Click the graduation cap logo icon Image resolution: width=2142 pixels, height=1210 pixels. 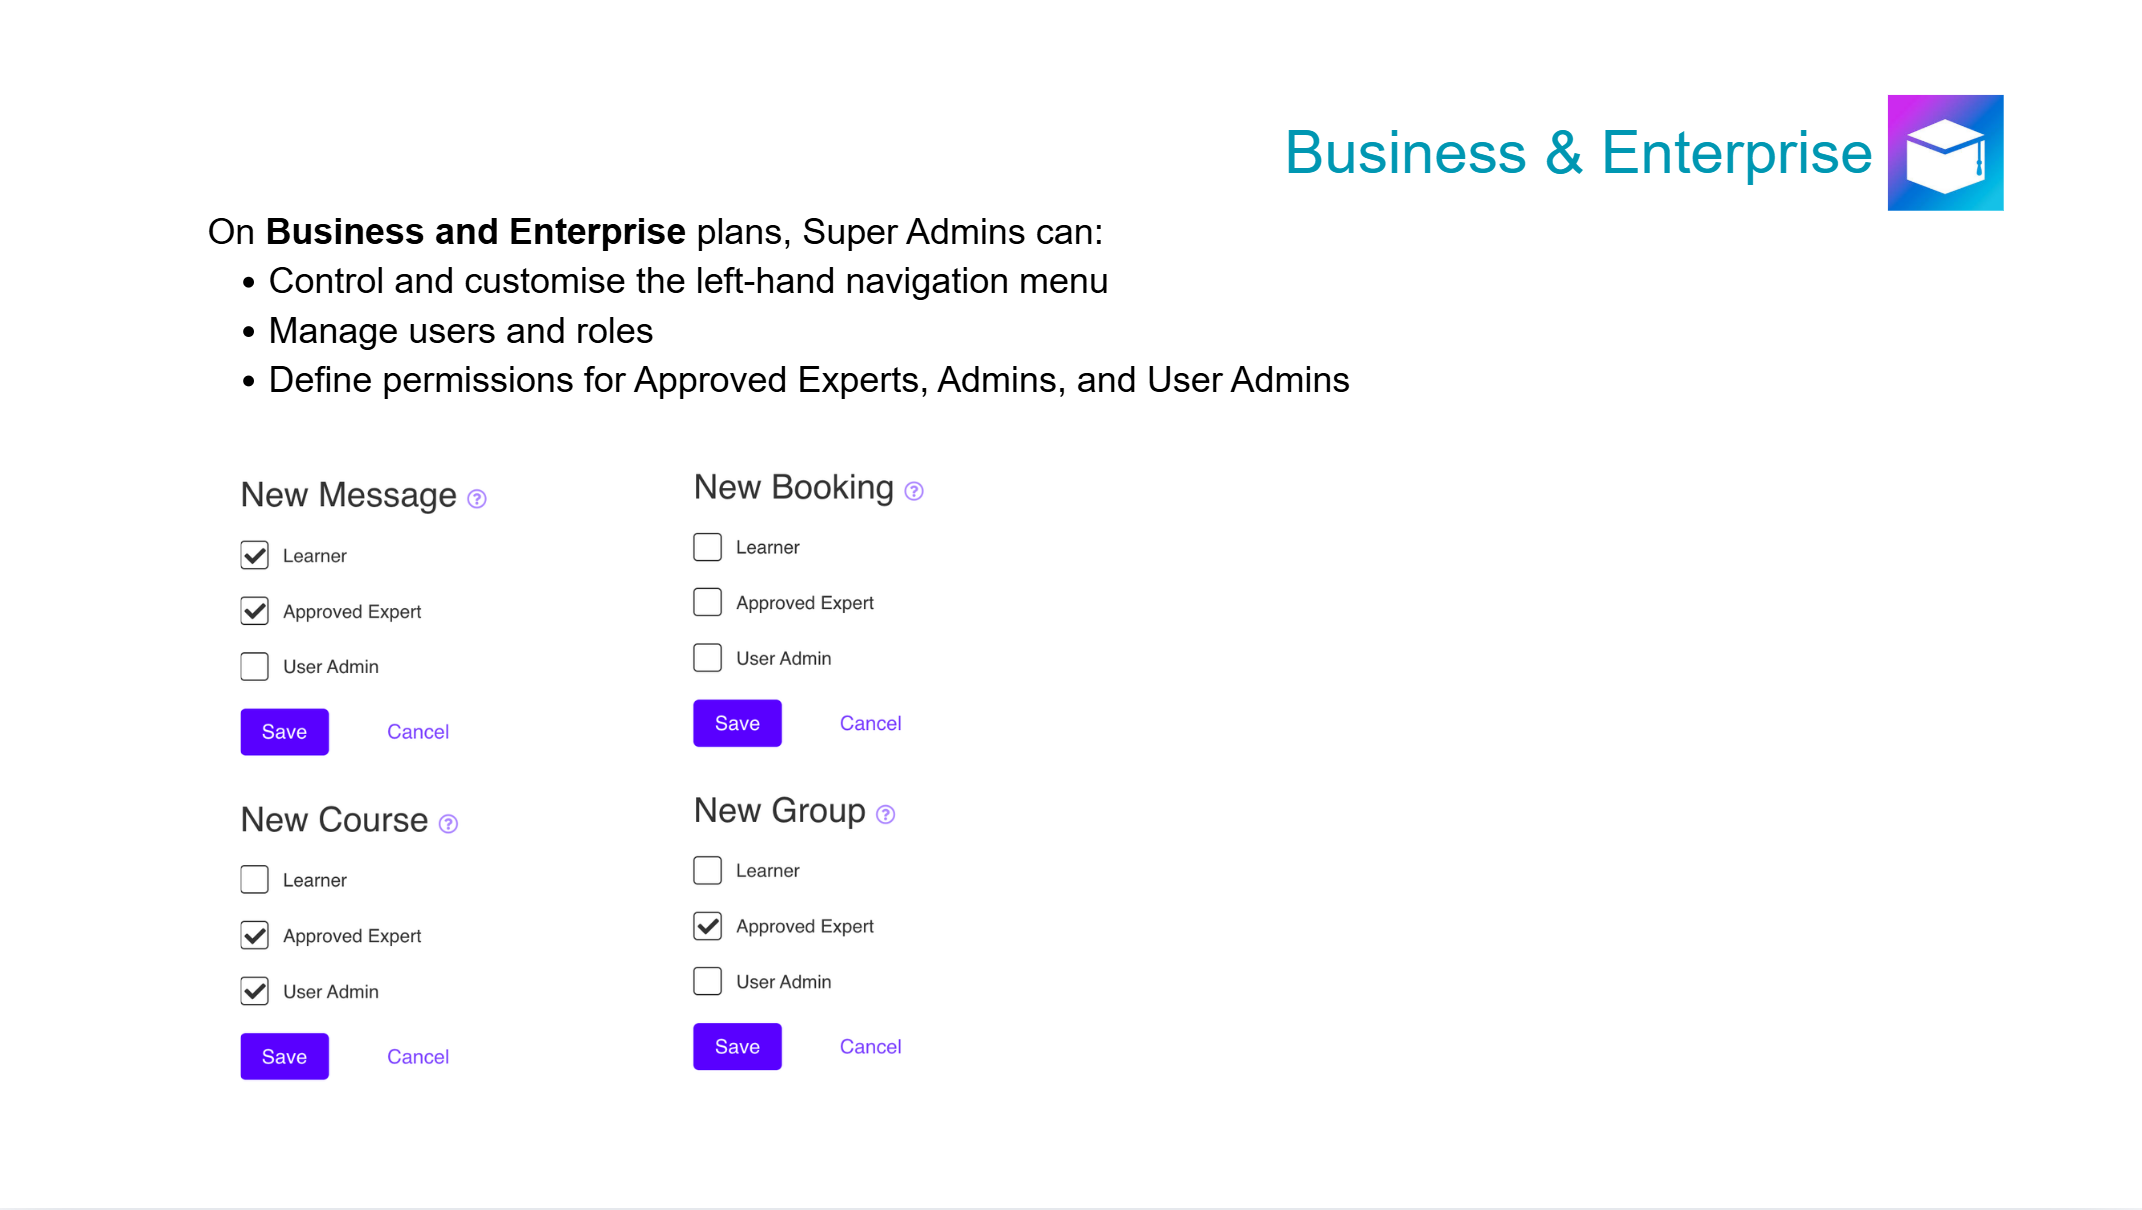[1945, 153]
